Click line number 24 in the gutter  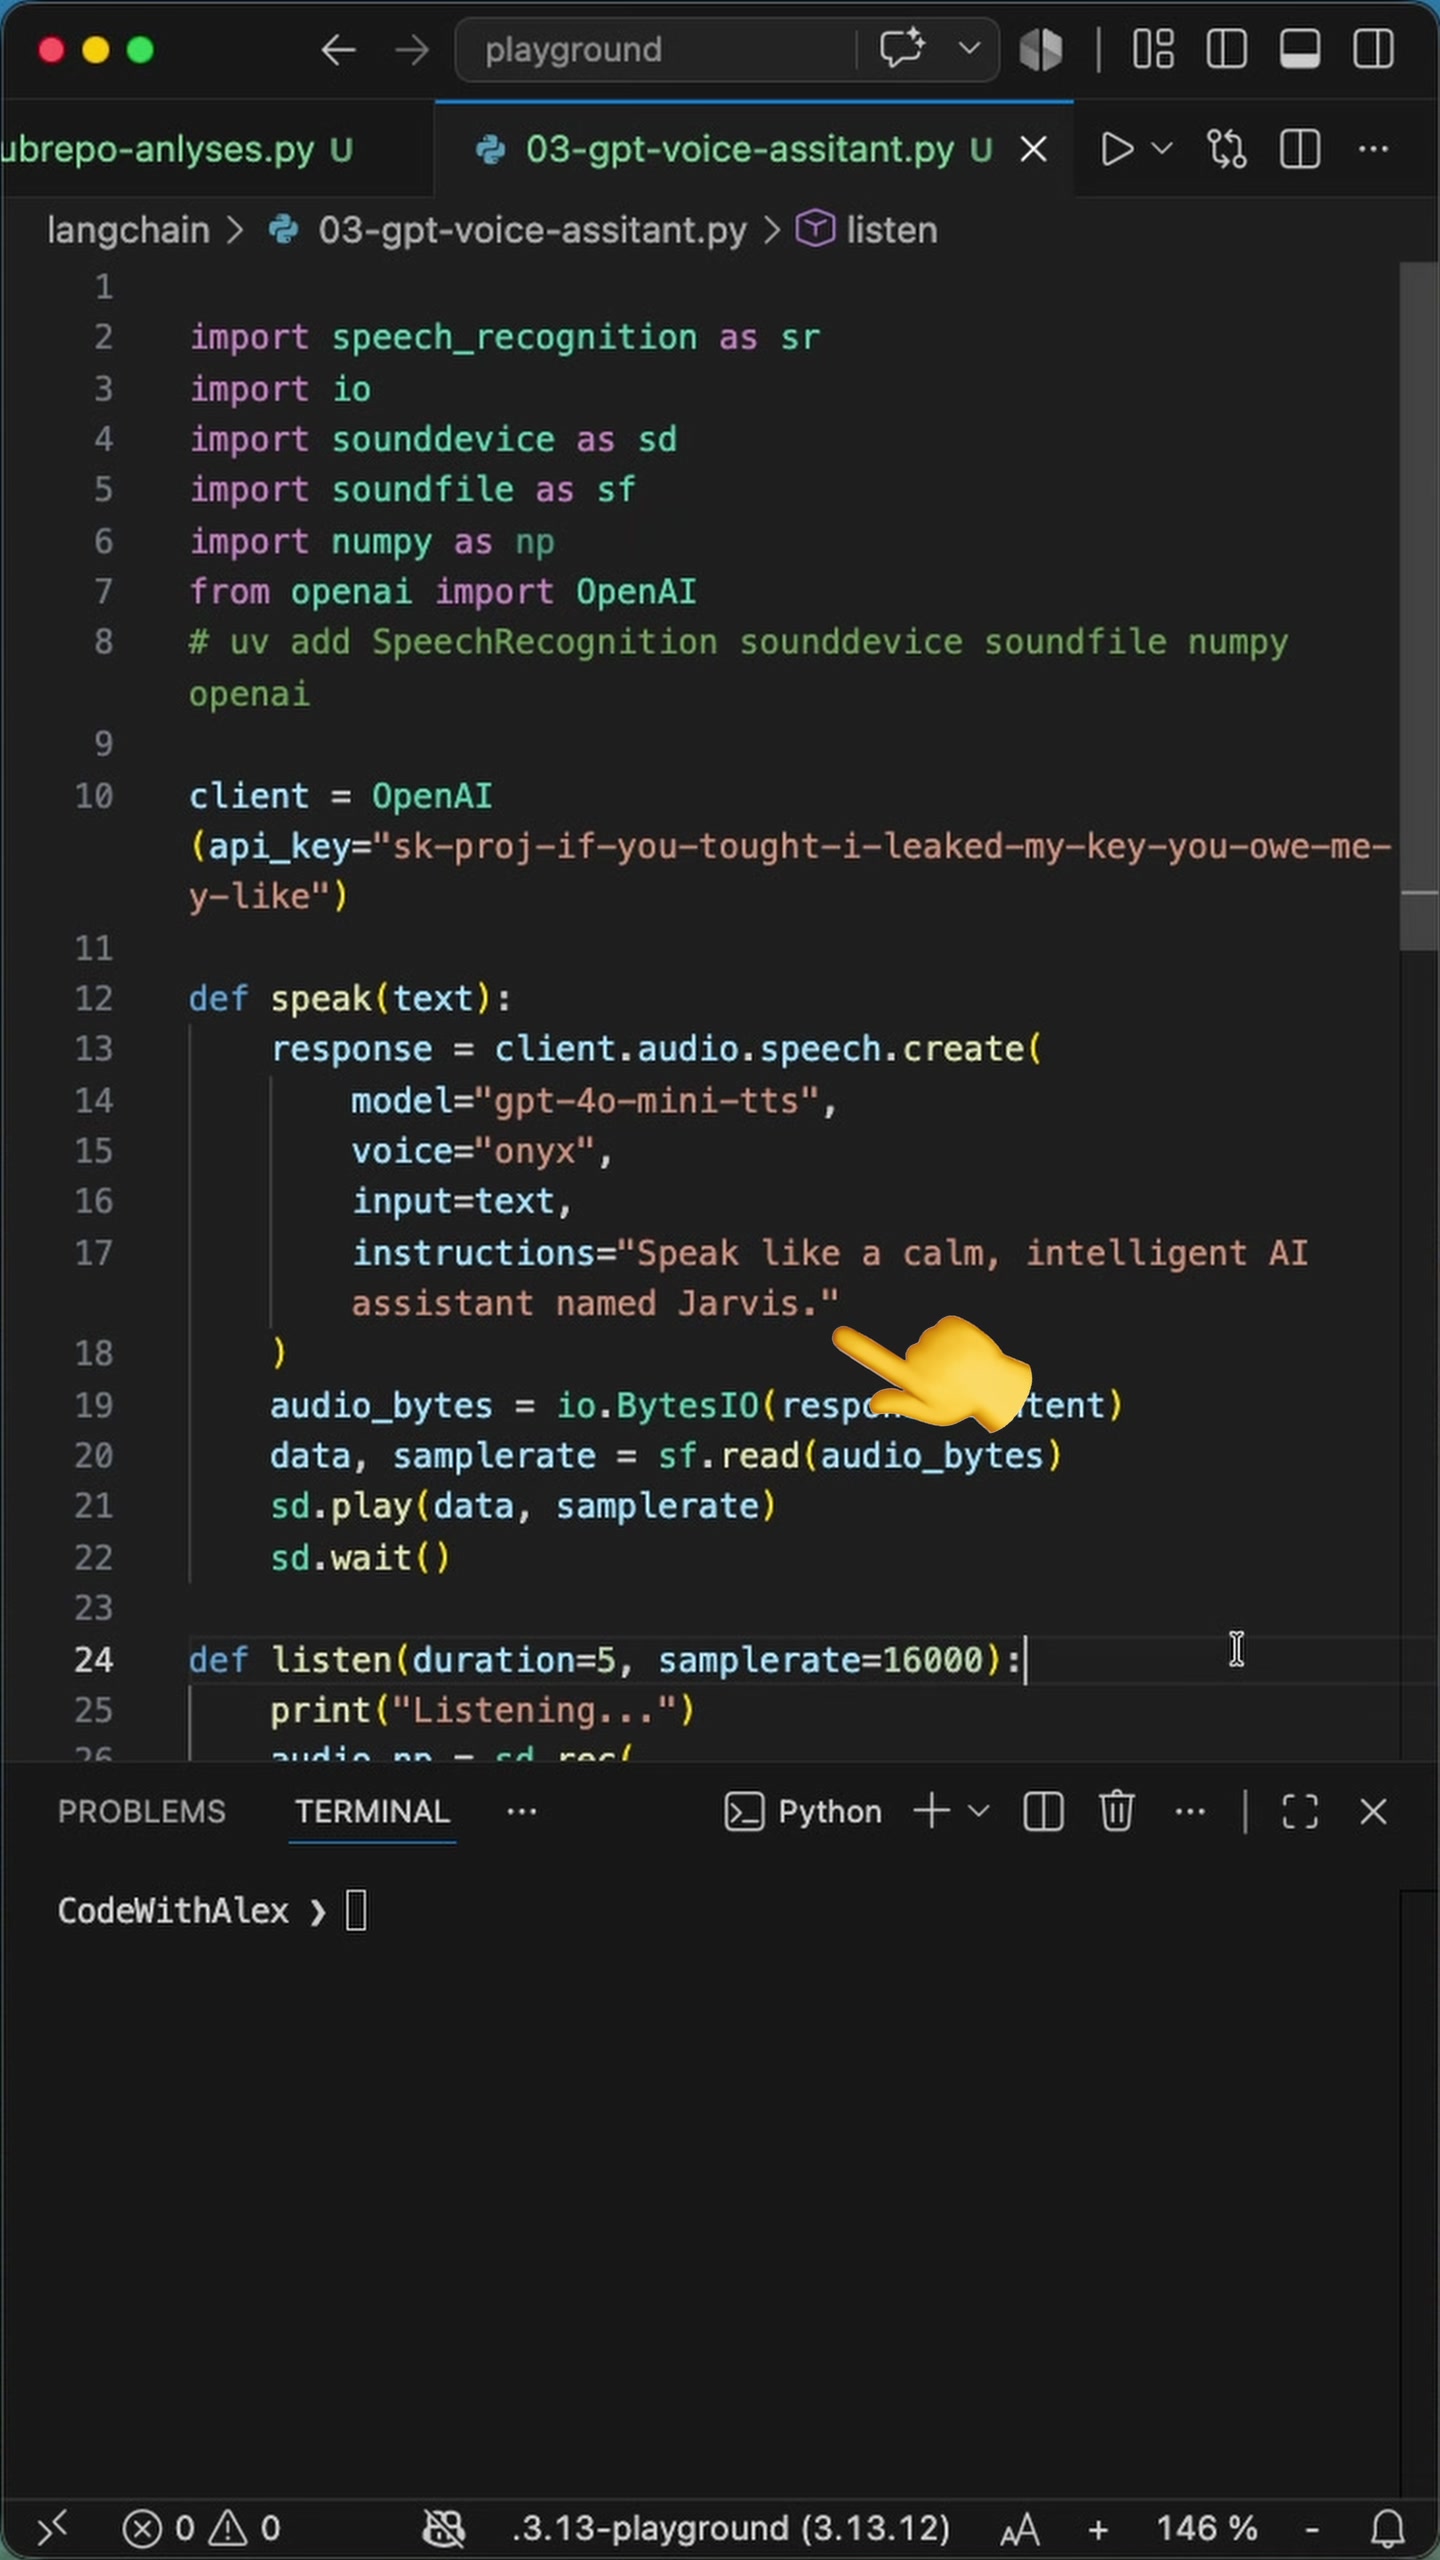pyautogui.click(x=94, y=1660)
